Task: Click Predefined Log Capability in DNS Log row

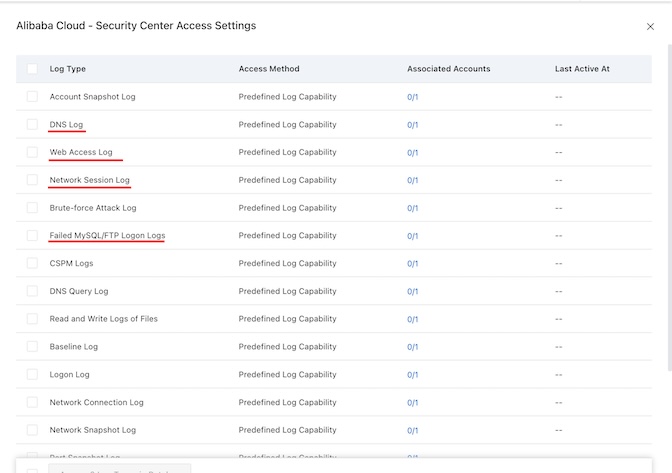Action: click(287, 125)
